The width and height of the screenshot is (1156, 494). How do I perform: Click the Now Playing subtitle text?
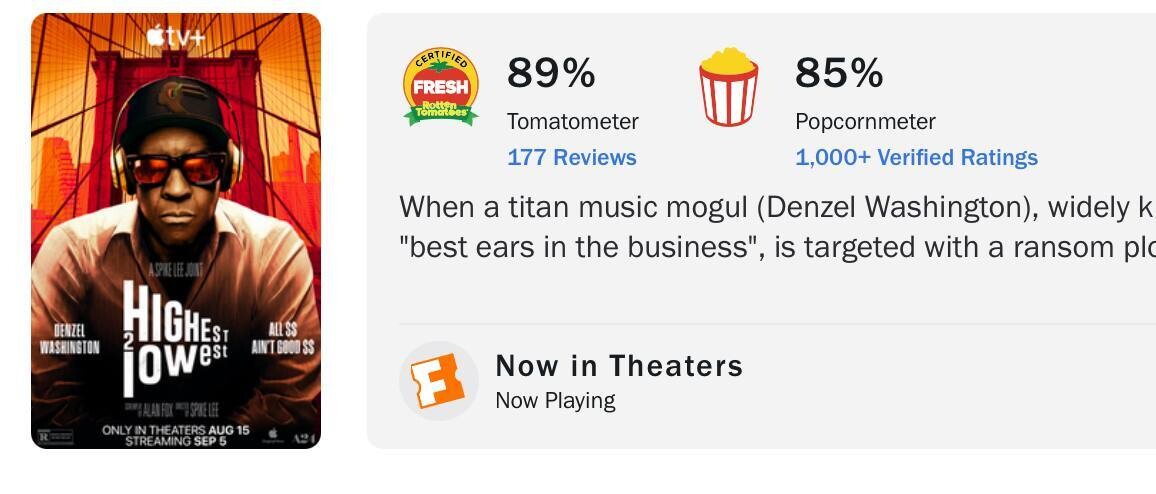555,400
